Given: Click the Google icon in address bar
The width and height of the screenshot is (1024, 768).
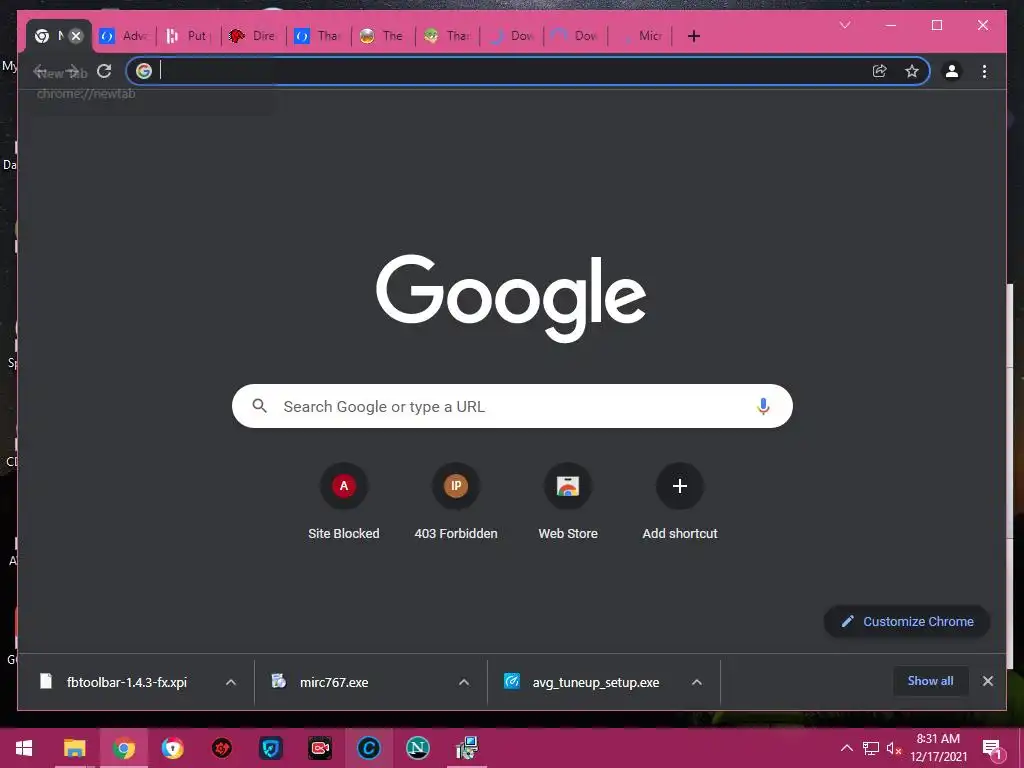Looking at the screenshot, I should tap(144, 71).
